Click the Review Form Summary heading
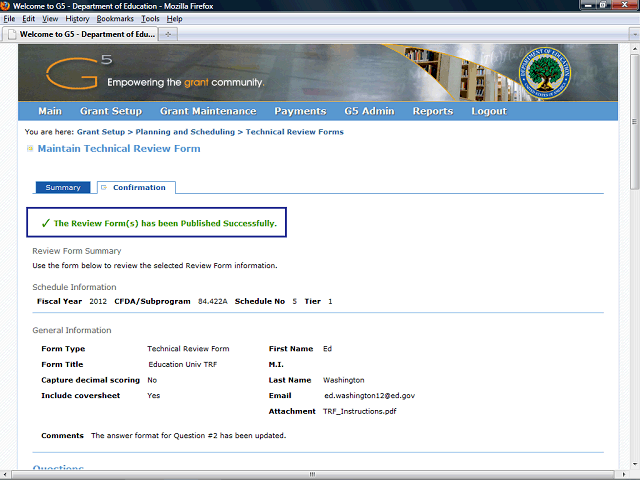This screenshot has width=640, height=480. tap(77, 251)
